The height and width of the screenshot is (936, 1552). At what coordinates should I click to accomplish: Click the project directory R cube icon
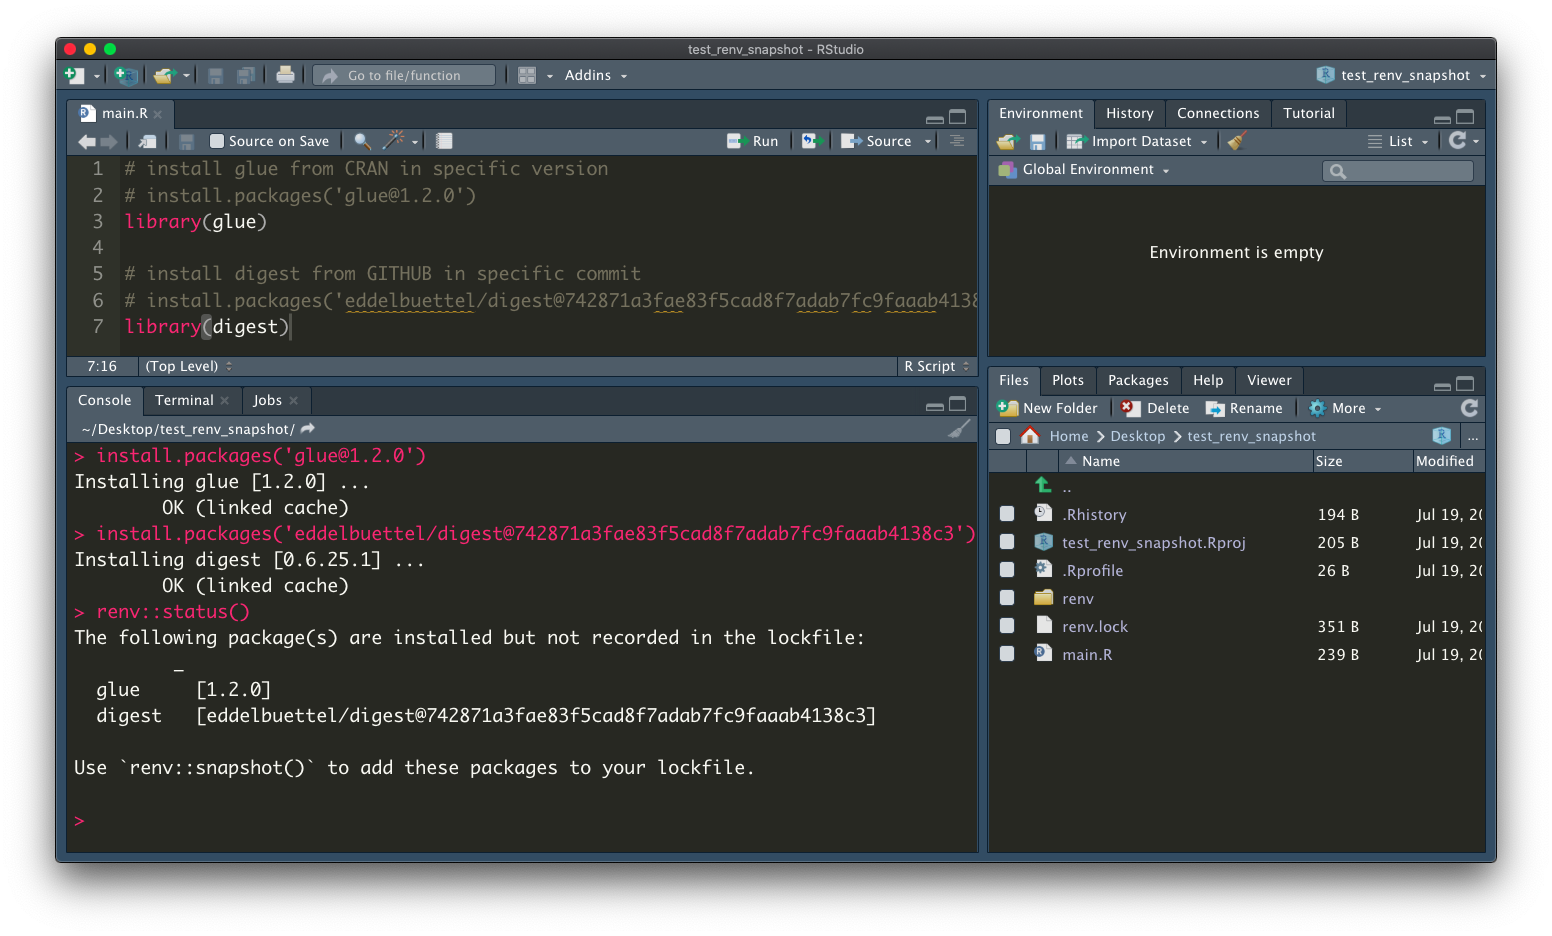pos(1441,436)
